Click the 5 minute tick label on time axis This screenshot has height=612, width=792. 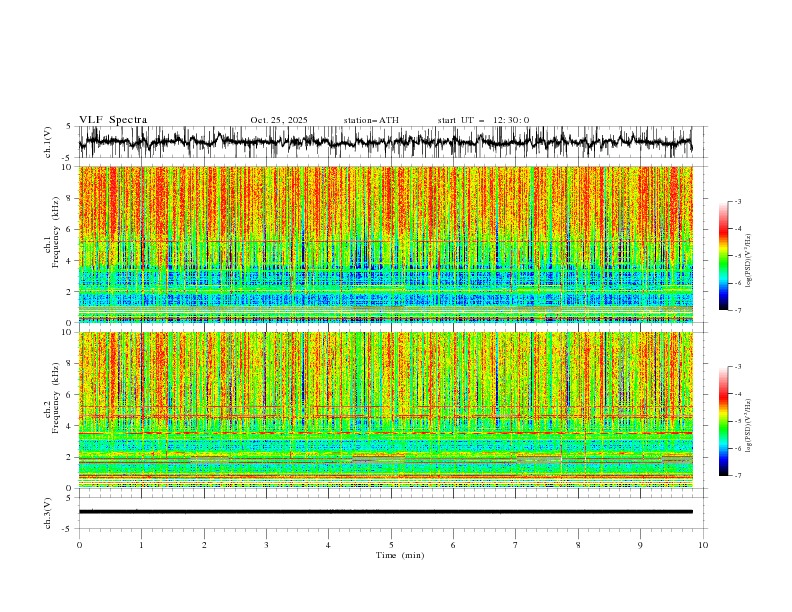click(391, 545)
